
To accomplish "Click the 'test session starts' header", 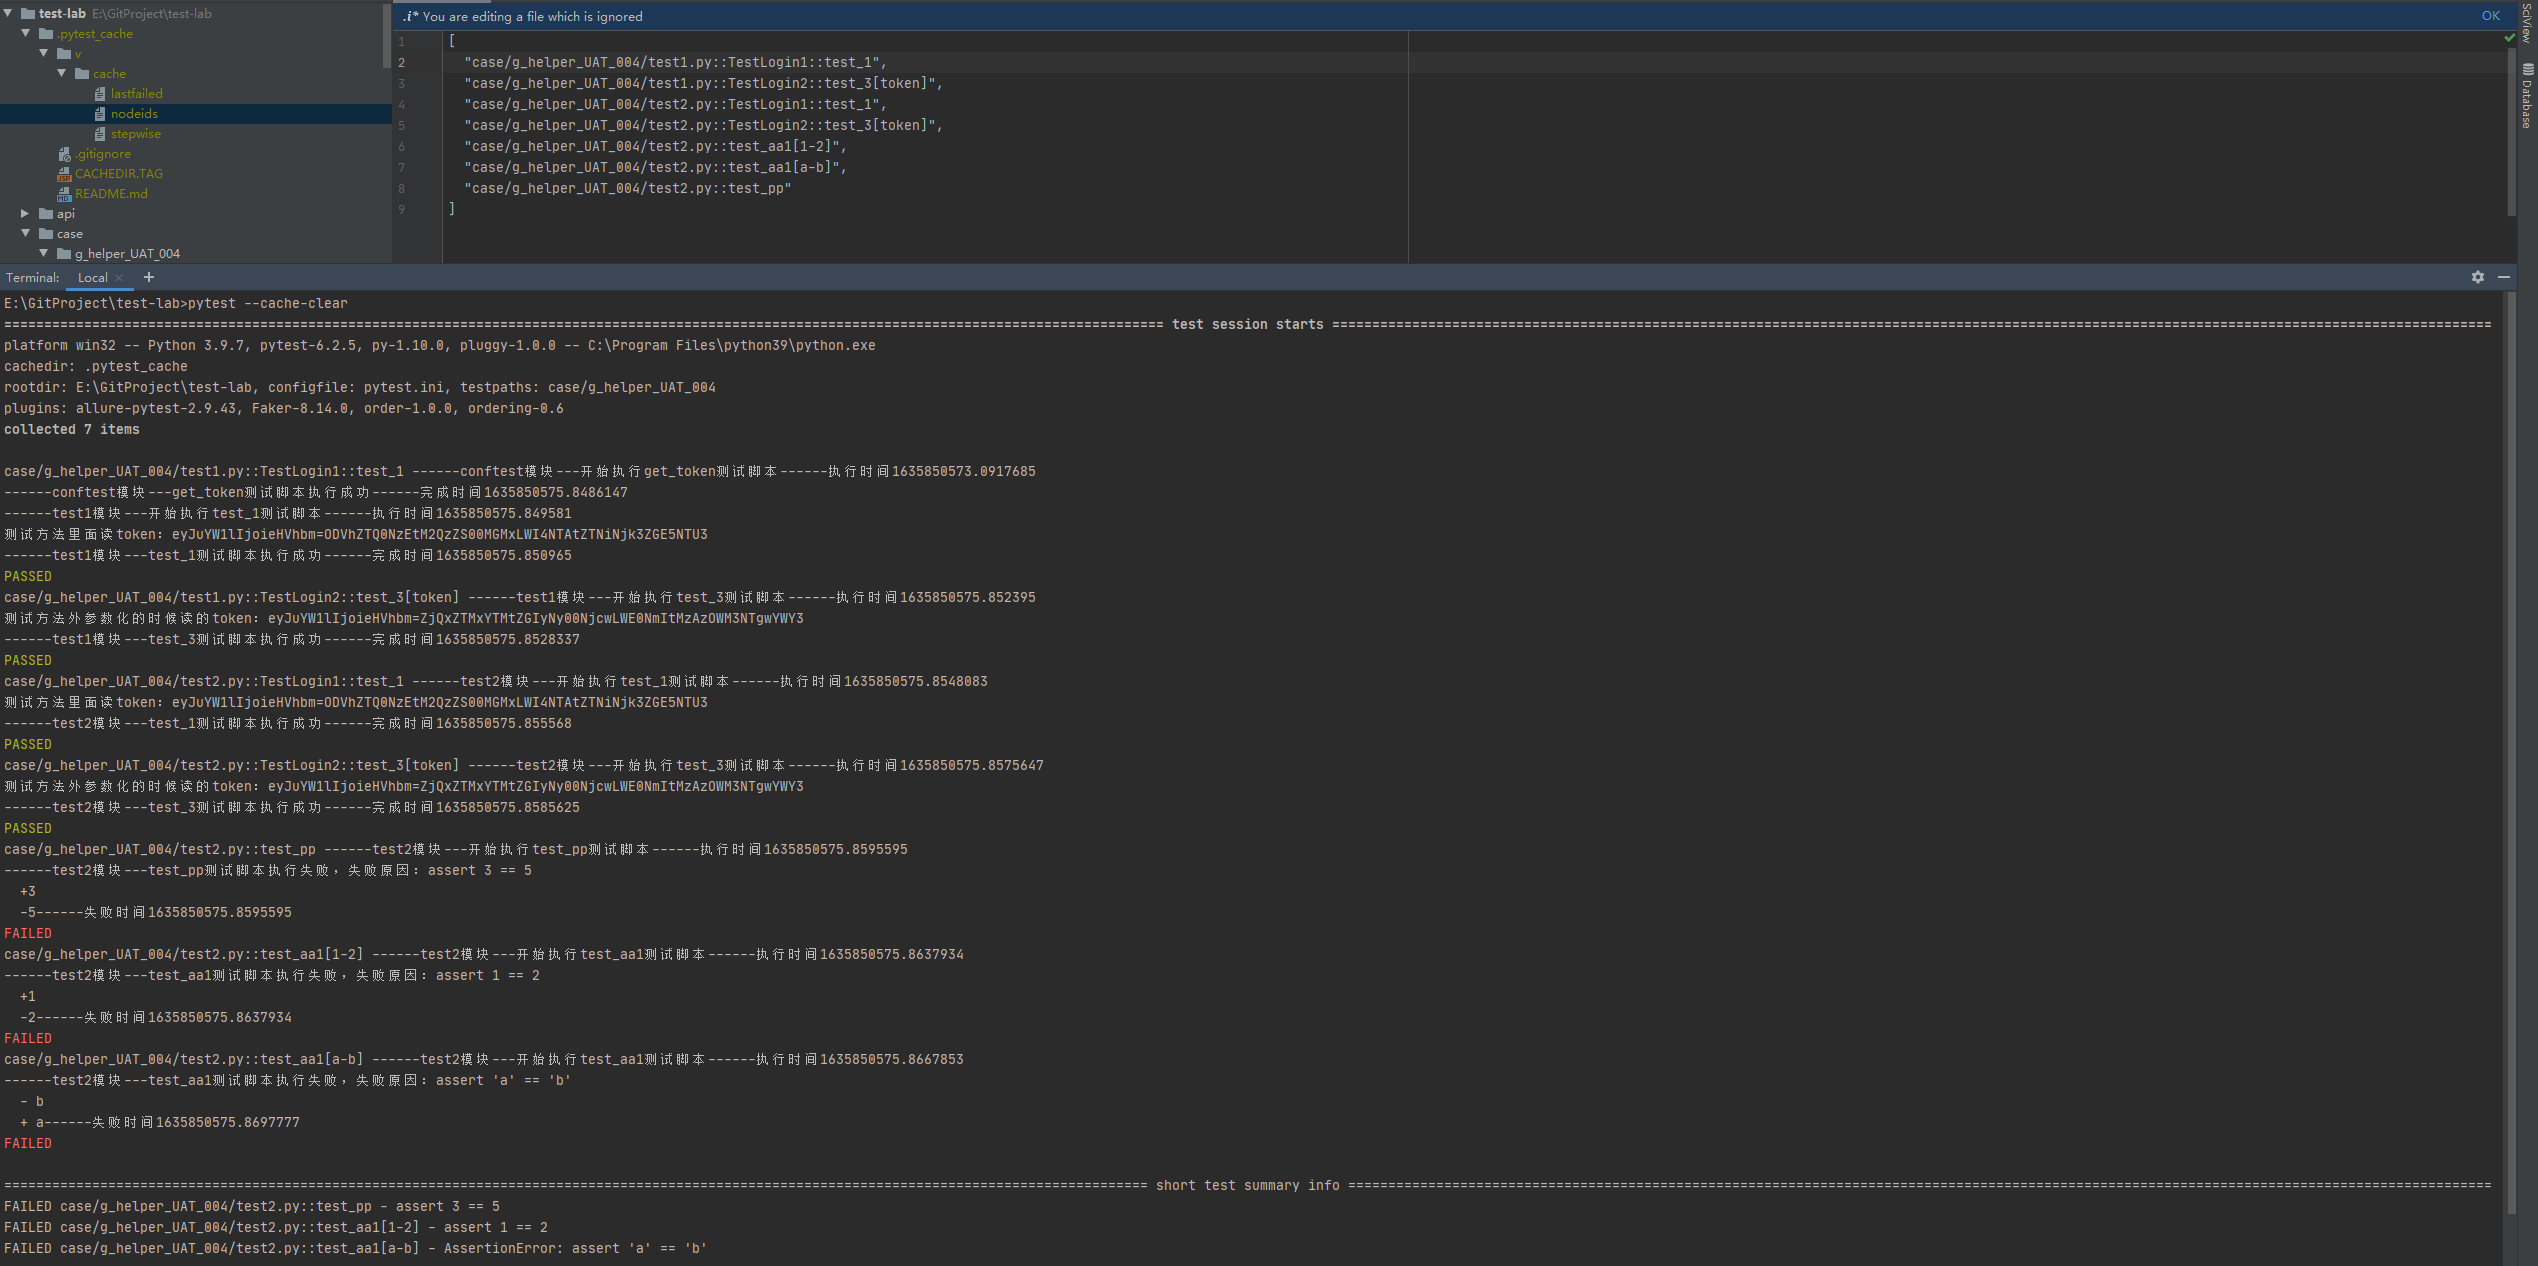I will [x=1247, y=324].
